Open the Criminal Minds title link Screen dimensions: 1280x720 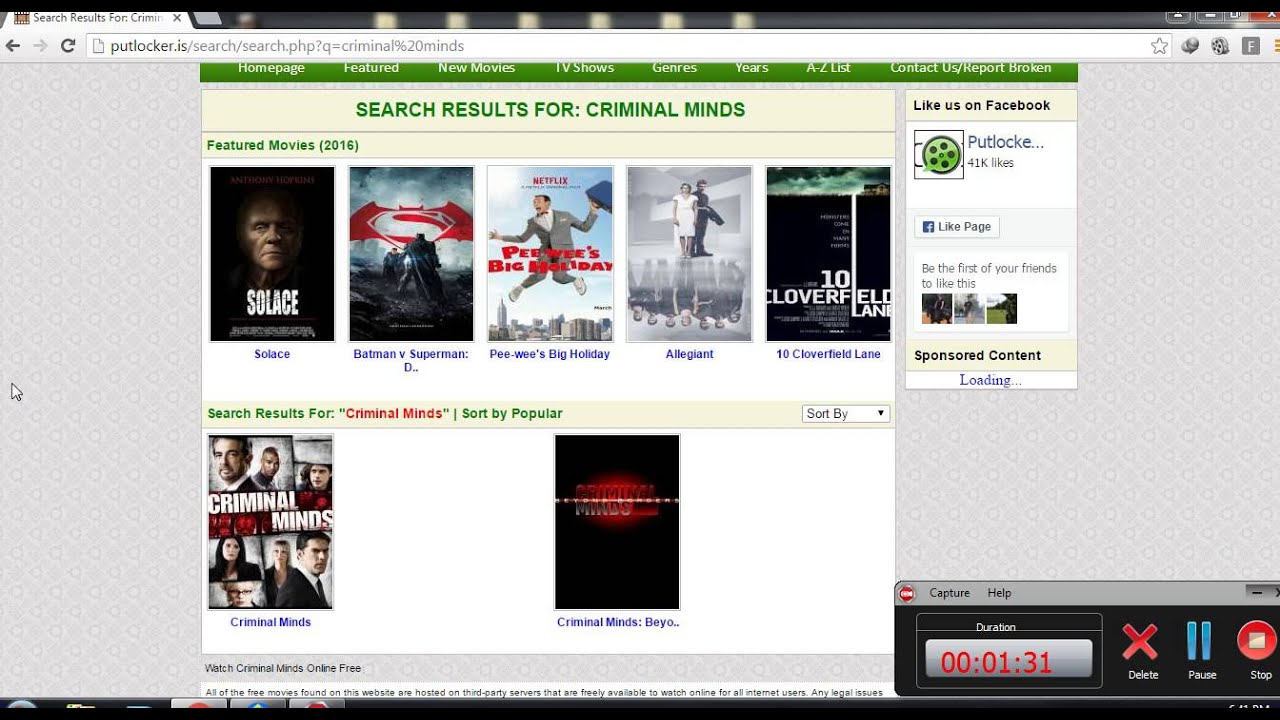coord(270,622)
